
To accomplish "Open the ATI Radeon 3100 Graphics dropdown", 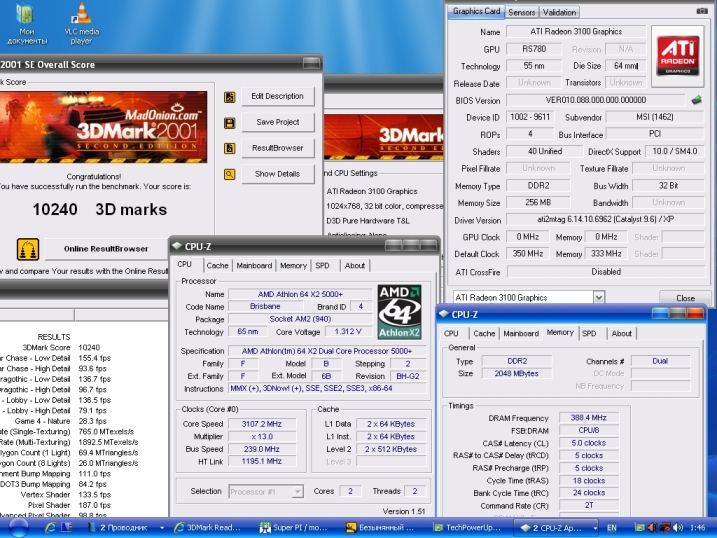I will (x=599, y=298).
